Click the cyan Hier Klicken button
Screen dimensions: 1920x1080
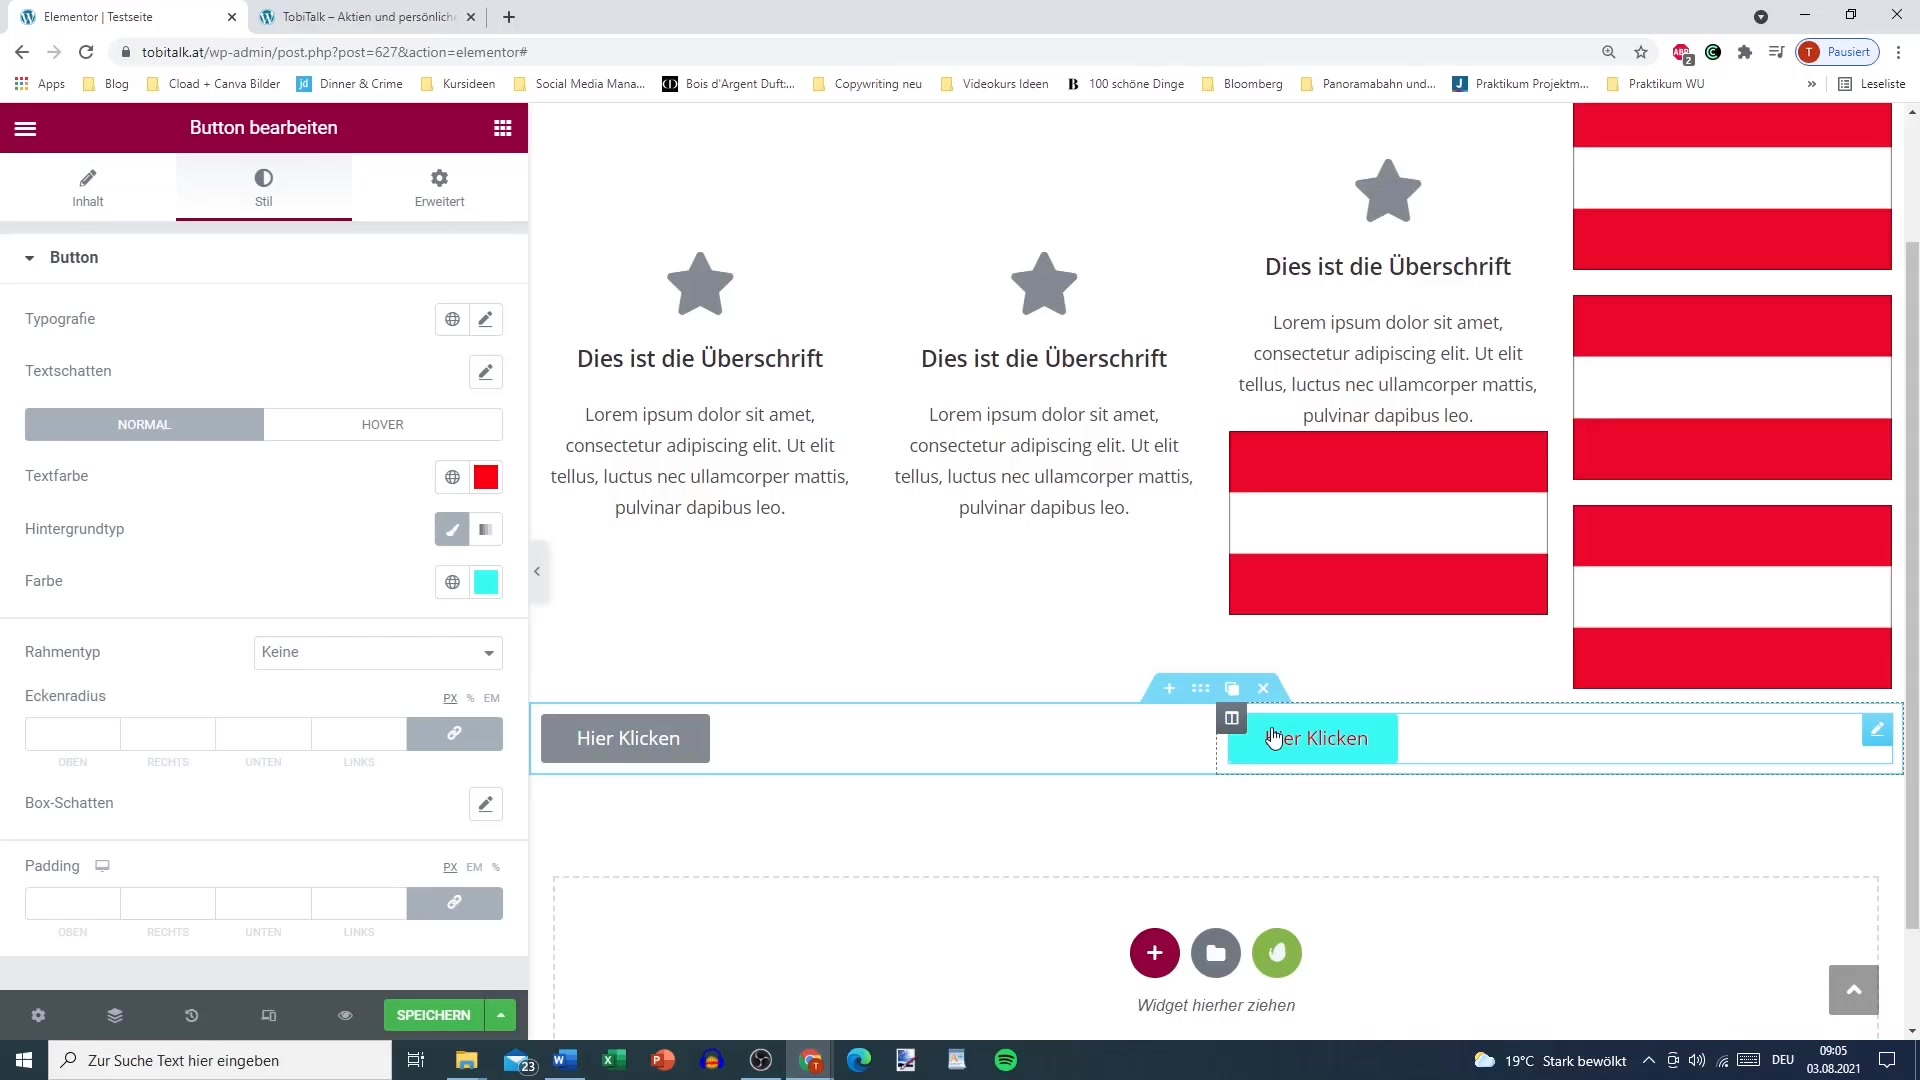tap(1312, 738)
